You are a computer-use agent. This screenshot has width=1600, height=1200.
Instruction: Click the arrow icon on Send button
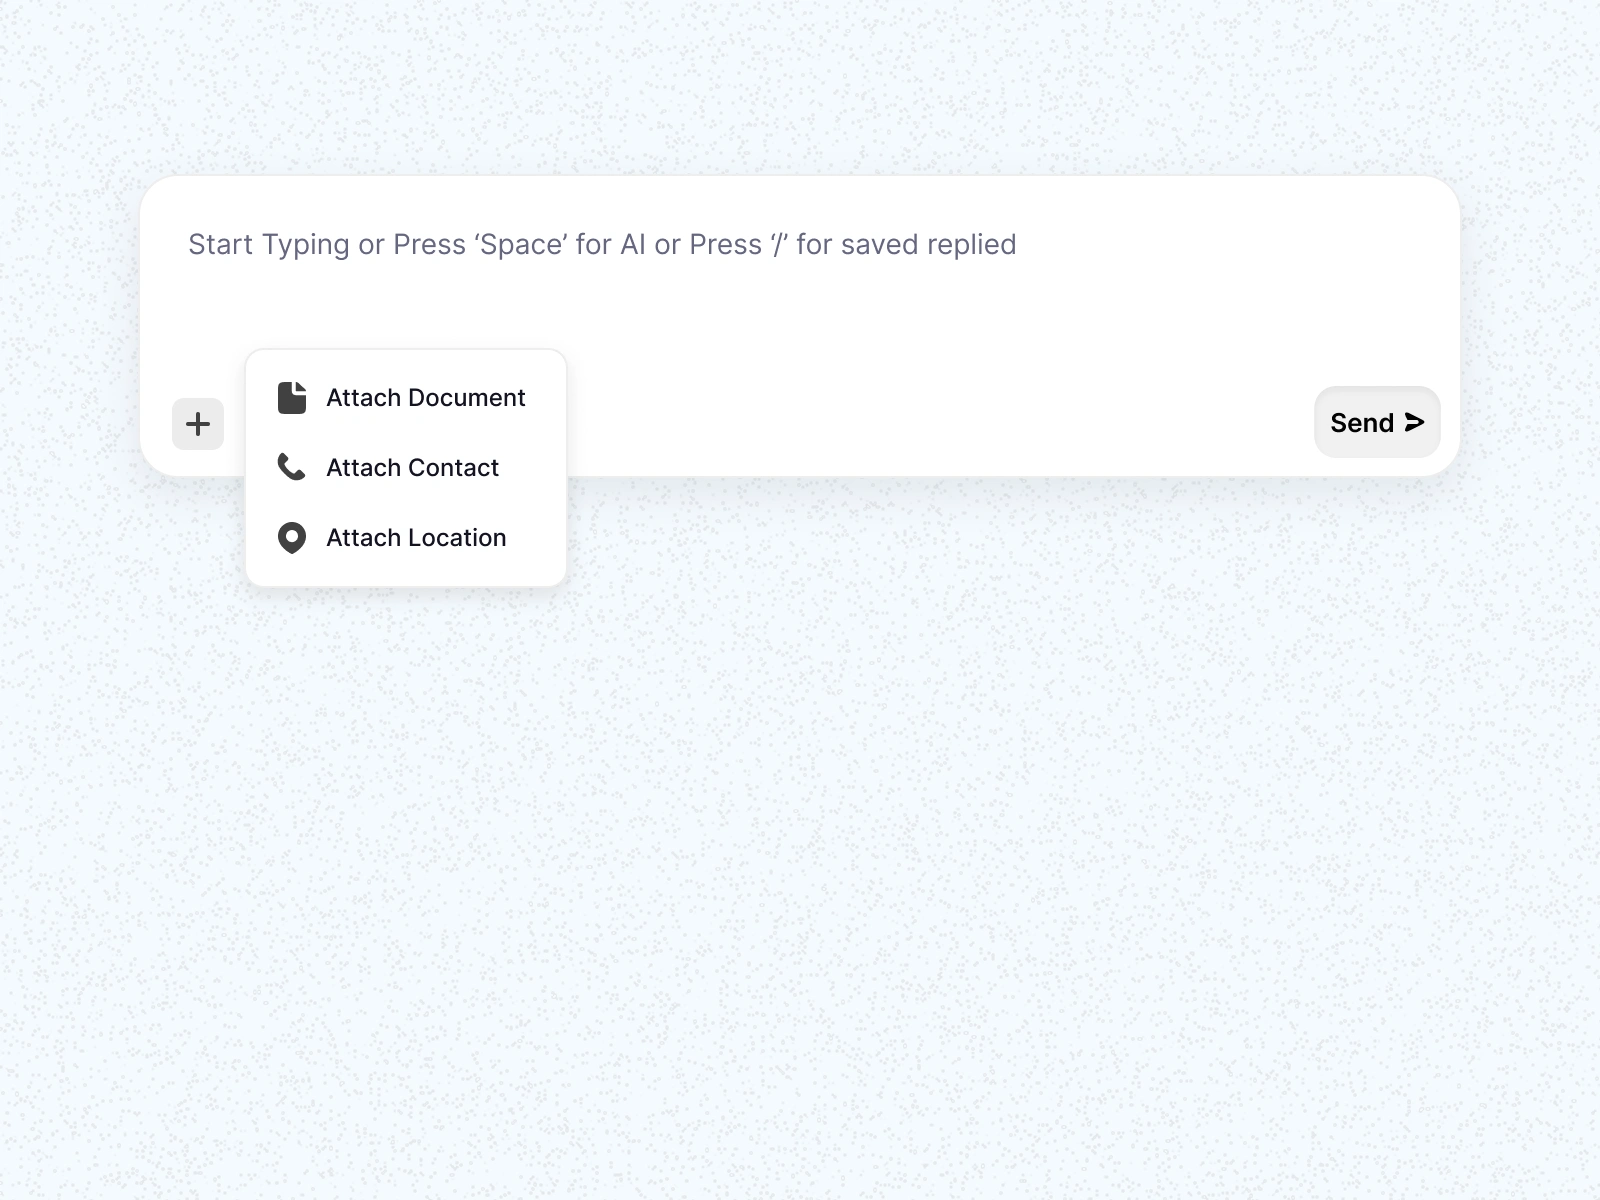click(1414, 423)
